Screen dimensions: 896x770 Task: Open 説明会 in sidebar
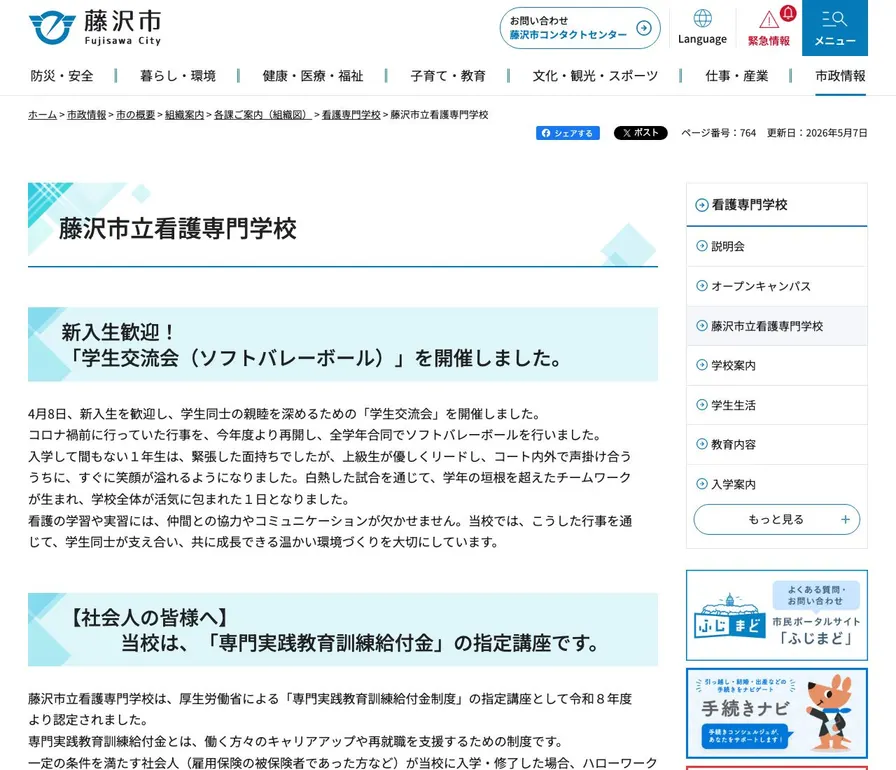(x=777, y=246)
